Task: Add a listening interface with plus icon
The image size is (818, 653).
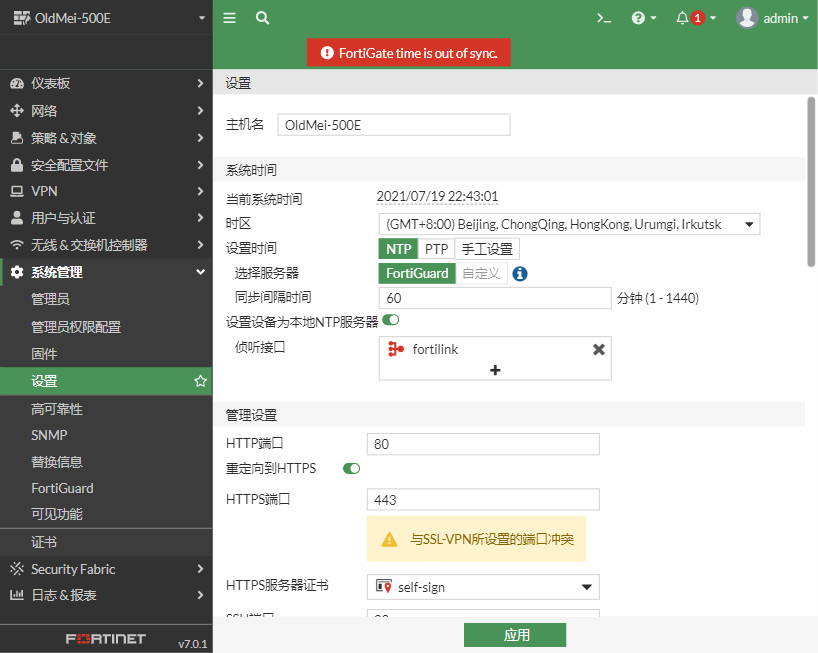Action: click(495, 370)
